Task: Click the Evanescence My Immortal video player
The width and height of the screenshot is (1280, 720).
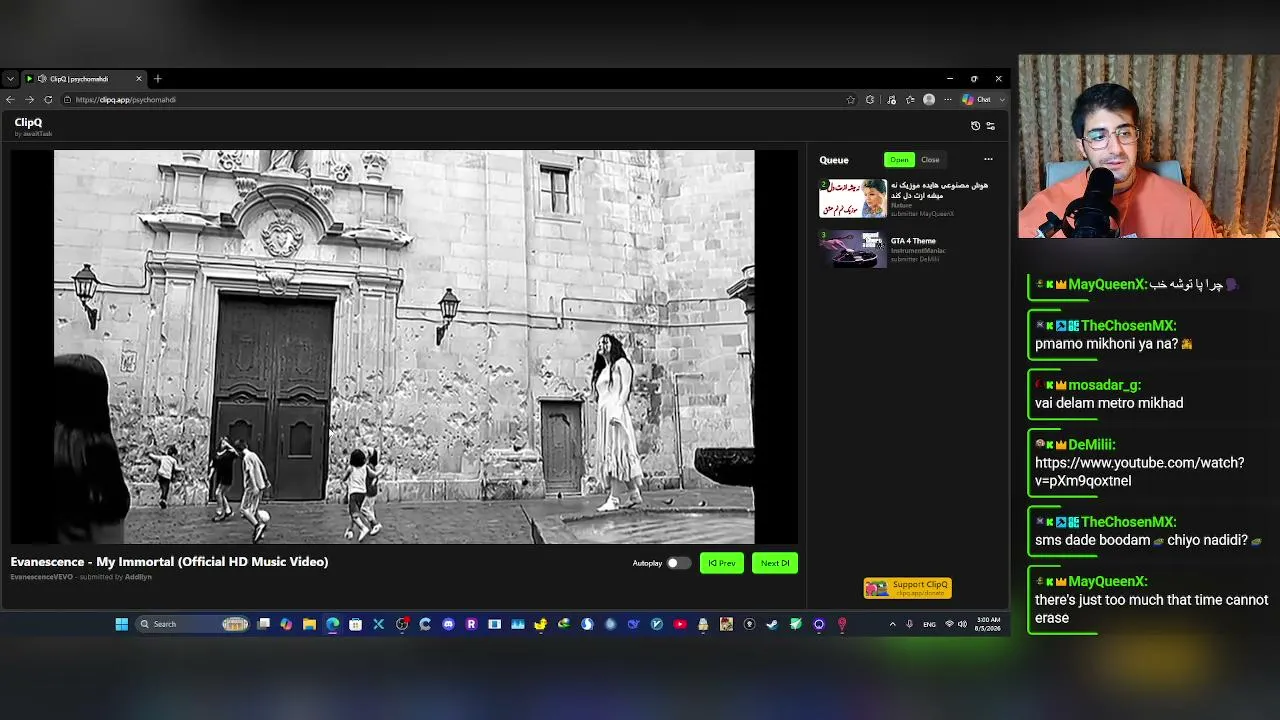Action: click(x=404, y=347)
